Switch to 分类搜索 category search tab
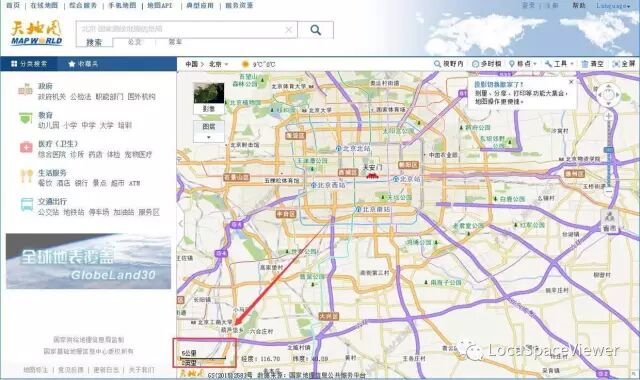640x380 pixels. pos(29,64)
